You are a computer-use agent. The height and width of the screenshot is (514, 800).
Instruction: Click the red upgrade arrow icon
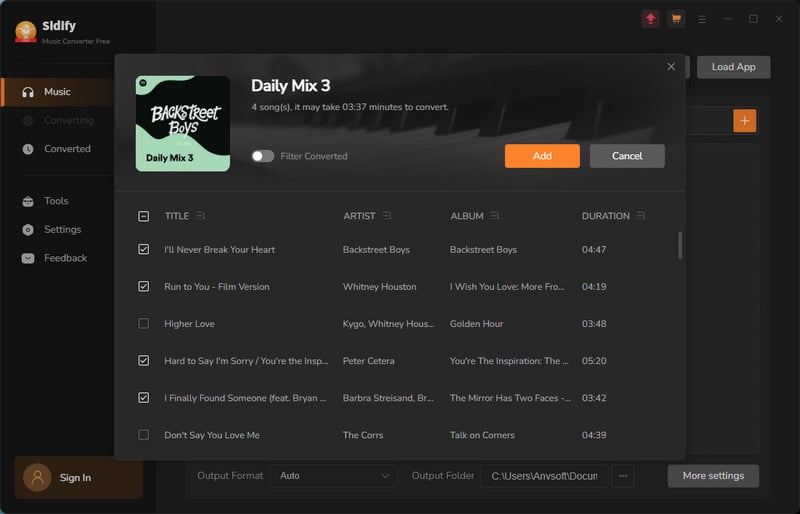(x=650, y=19)
